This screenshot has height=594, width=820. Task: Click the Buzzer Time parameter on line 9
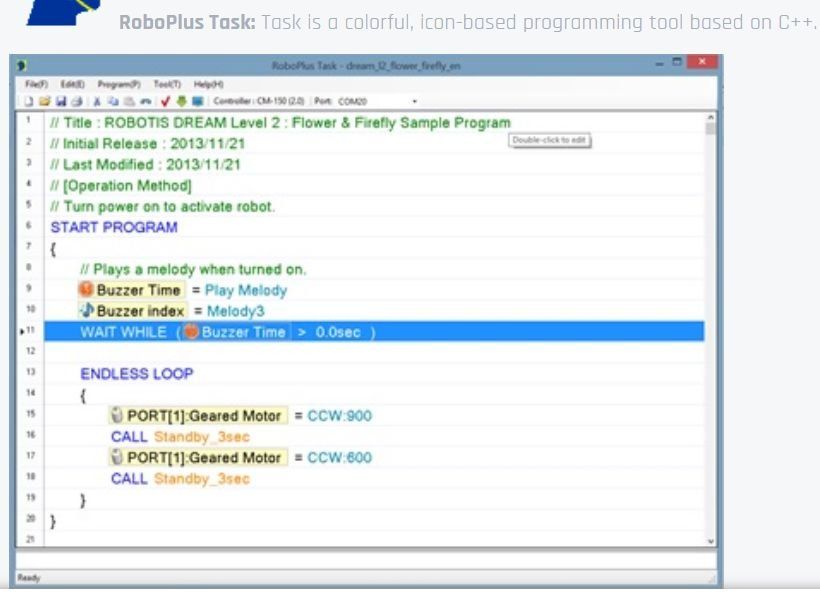tap(131, 290)
